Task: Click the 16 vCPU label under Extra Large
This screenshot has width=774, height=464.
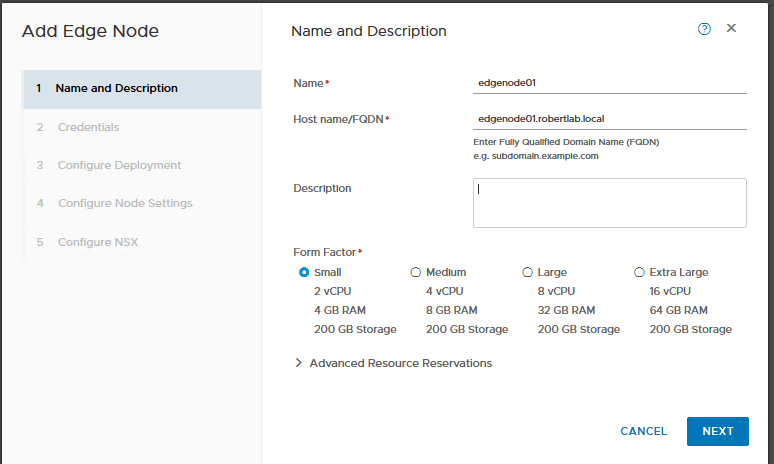Action: pos(670,291)
